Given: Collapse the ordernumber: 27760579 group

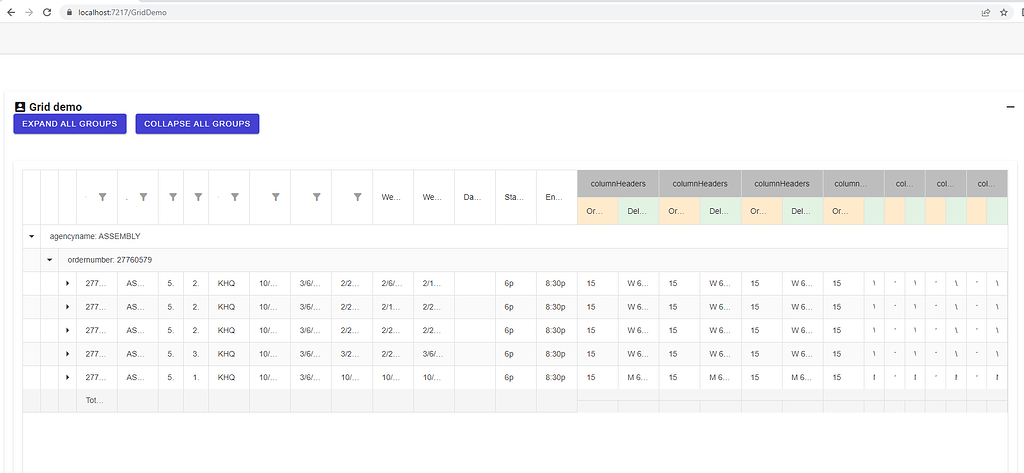Looking at the screenshot, I should click(50, 260).
